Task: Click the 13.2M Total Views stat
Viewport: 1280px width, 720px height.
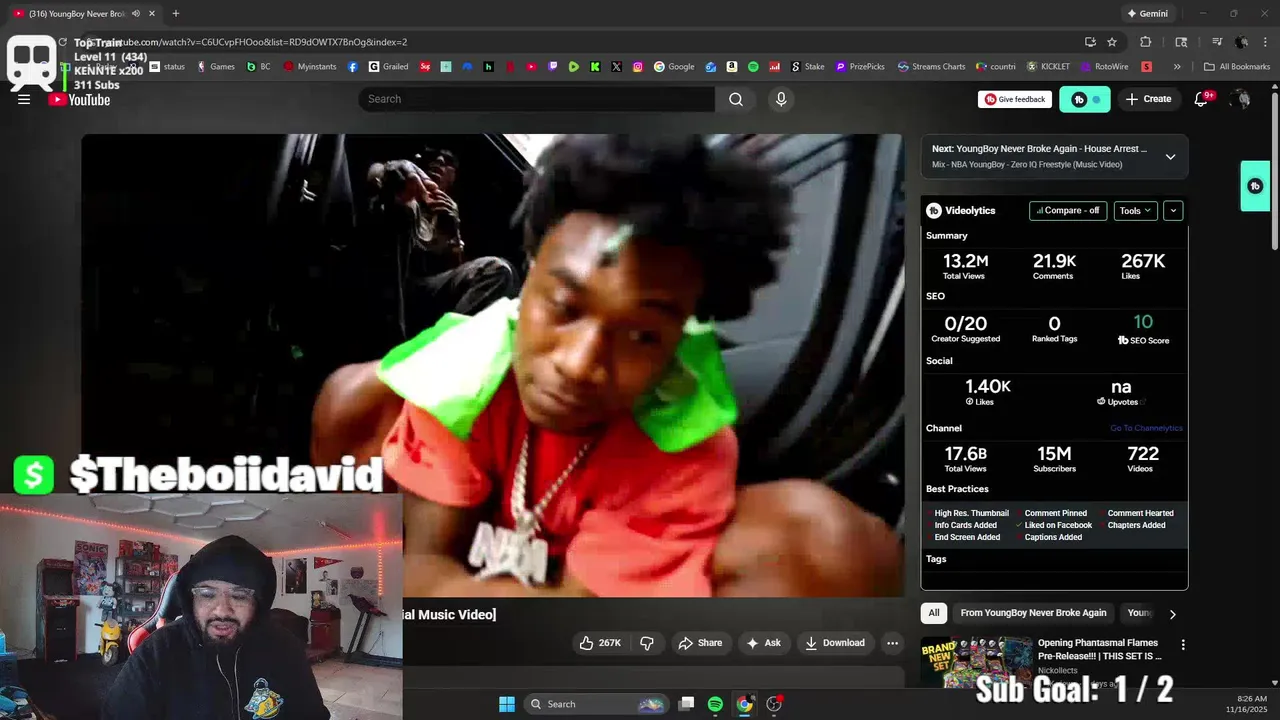Action: 965,266
